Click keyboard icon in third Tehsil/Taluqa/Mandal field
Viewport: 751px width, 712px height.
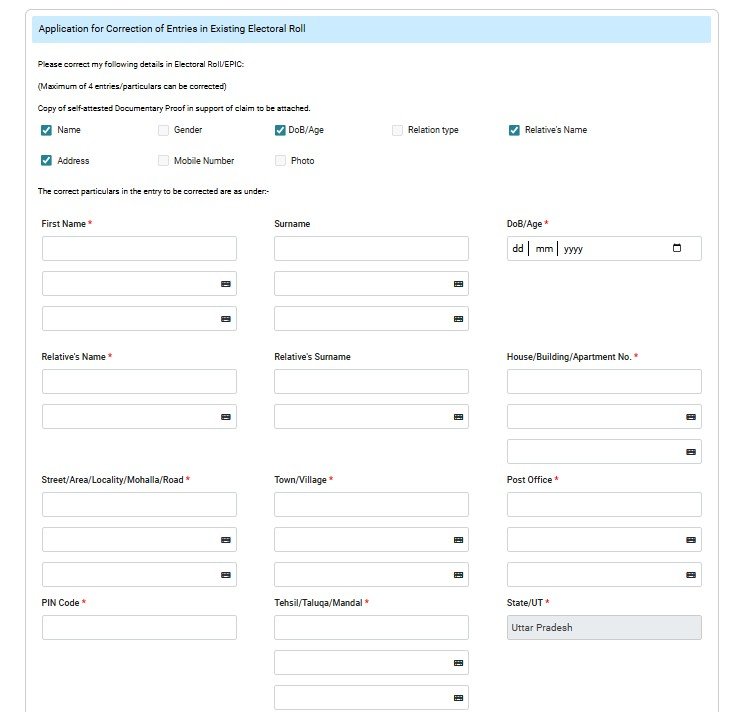458,698
